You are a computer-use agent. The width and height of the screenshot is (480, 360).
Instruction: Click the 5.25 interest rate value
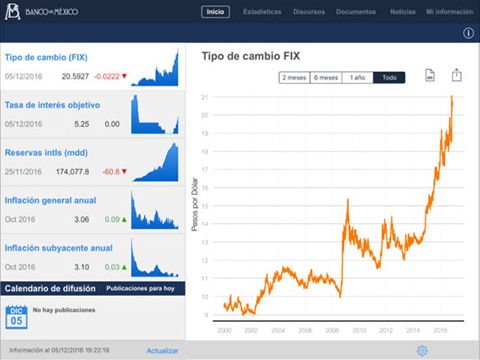[82, 124]
